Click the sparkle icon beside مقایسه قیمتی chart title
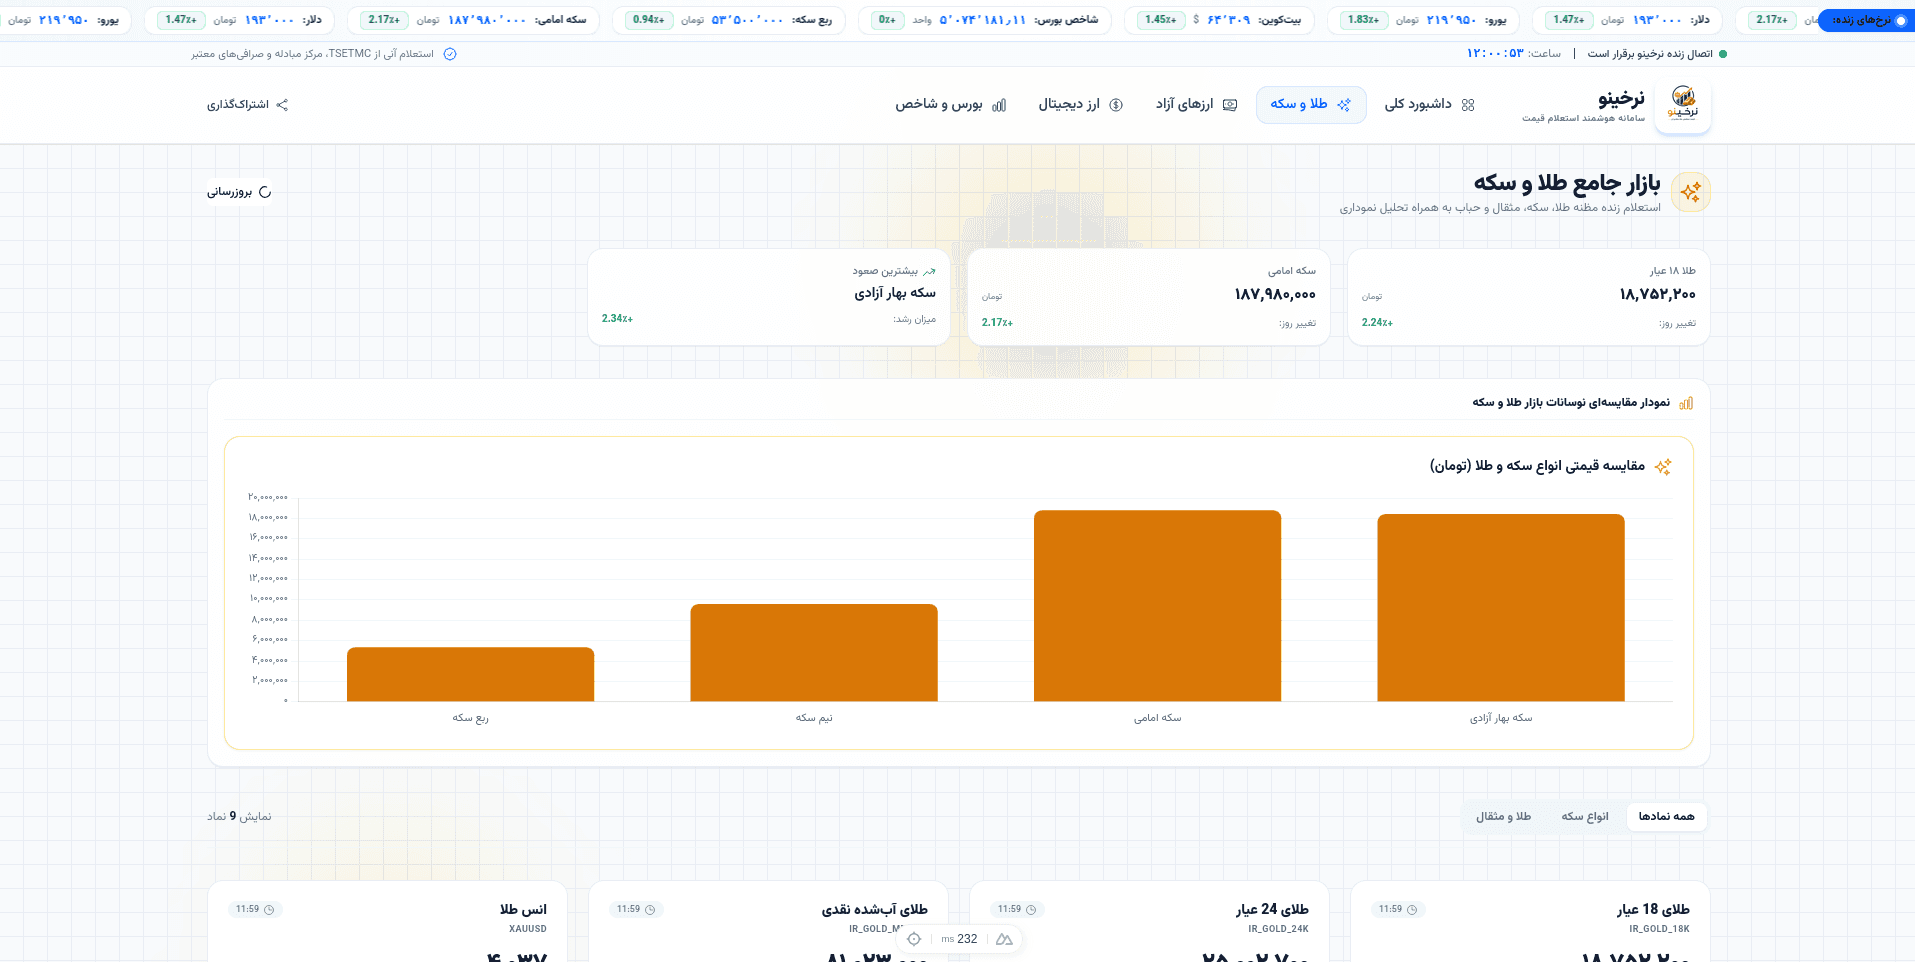Screen dimensions: 1915x962 1663,467
